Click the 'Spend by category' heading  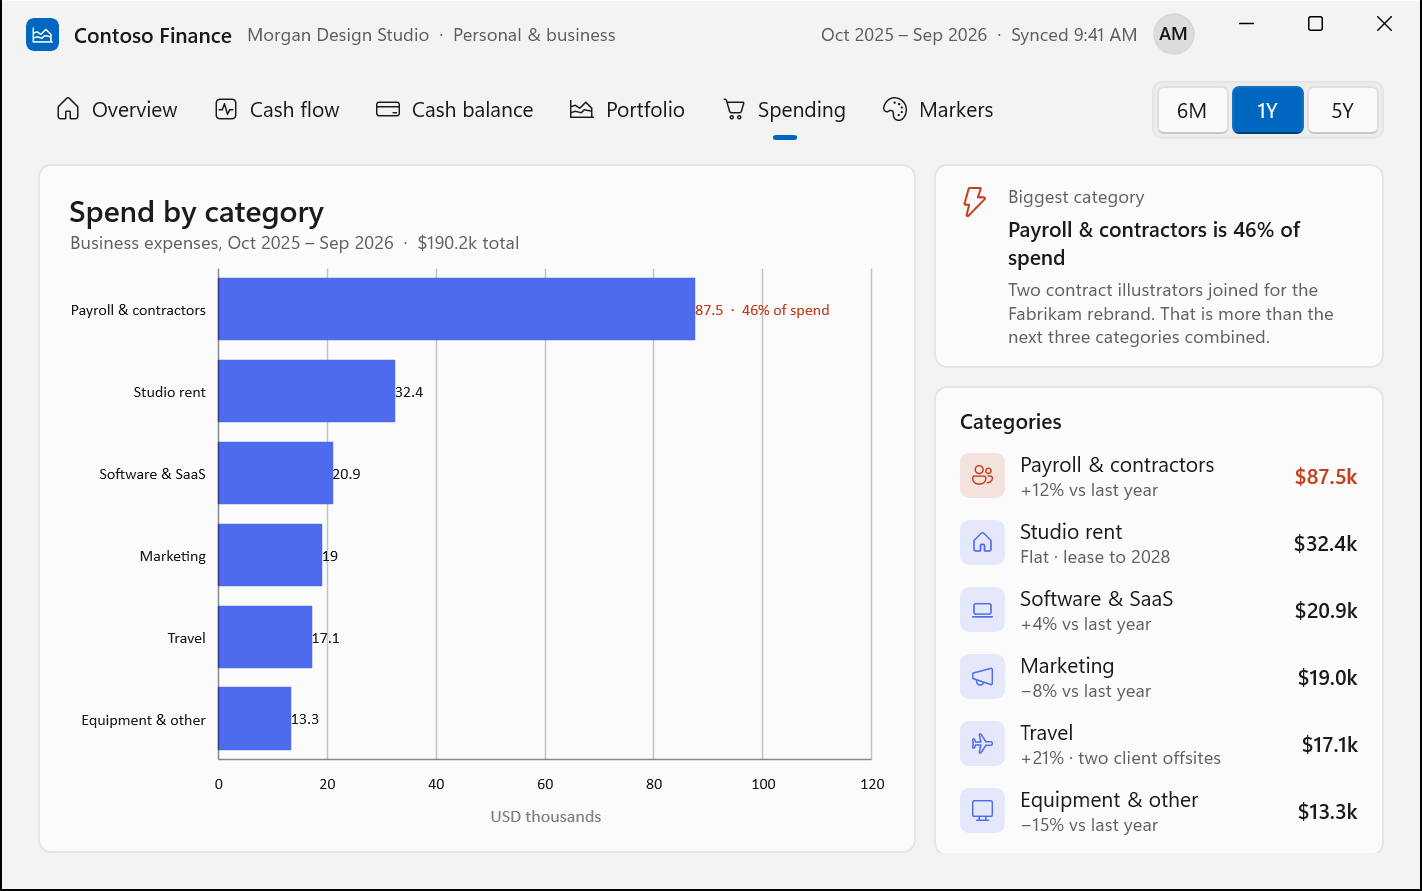tap(197, 212)
